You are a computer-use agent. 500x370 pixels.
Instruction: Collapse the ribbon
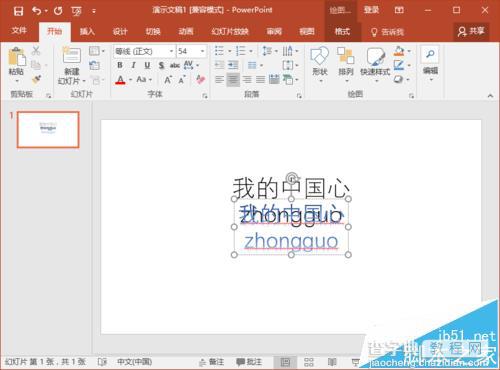tap(490, 96)
